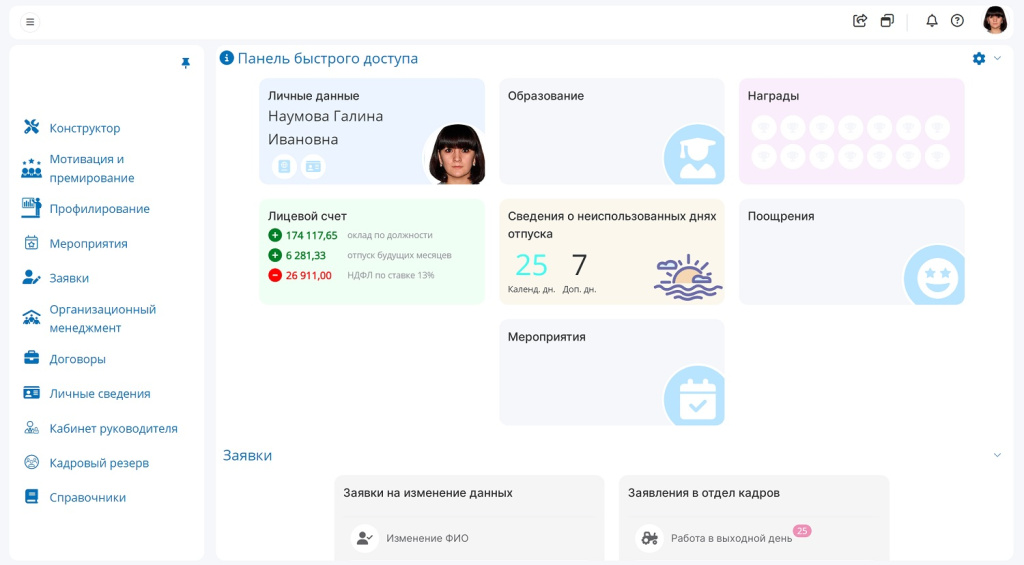
Task: Click the first trophy badge in Награды
Action: coord(764,128)
